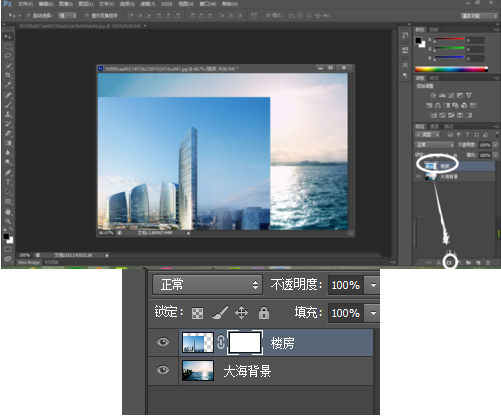The height and width of the screenshot is (418, 501).
Task: Open the blend mode dropdown in small Layers panel
Action: coord(435,145)
